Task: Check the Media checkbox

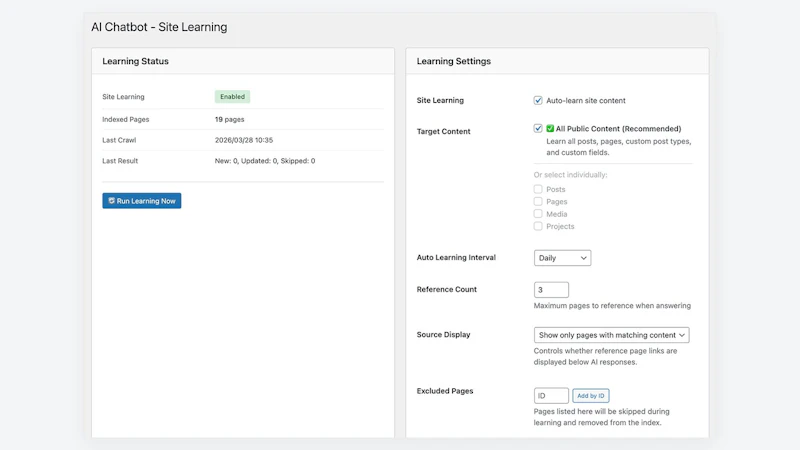Action: tap(538, 214)
